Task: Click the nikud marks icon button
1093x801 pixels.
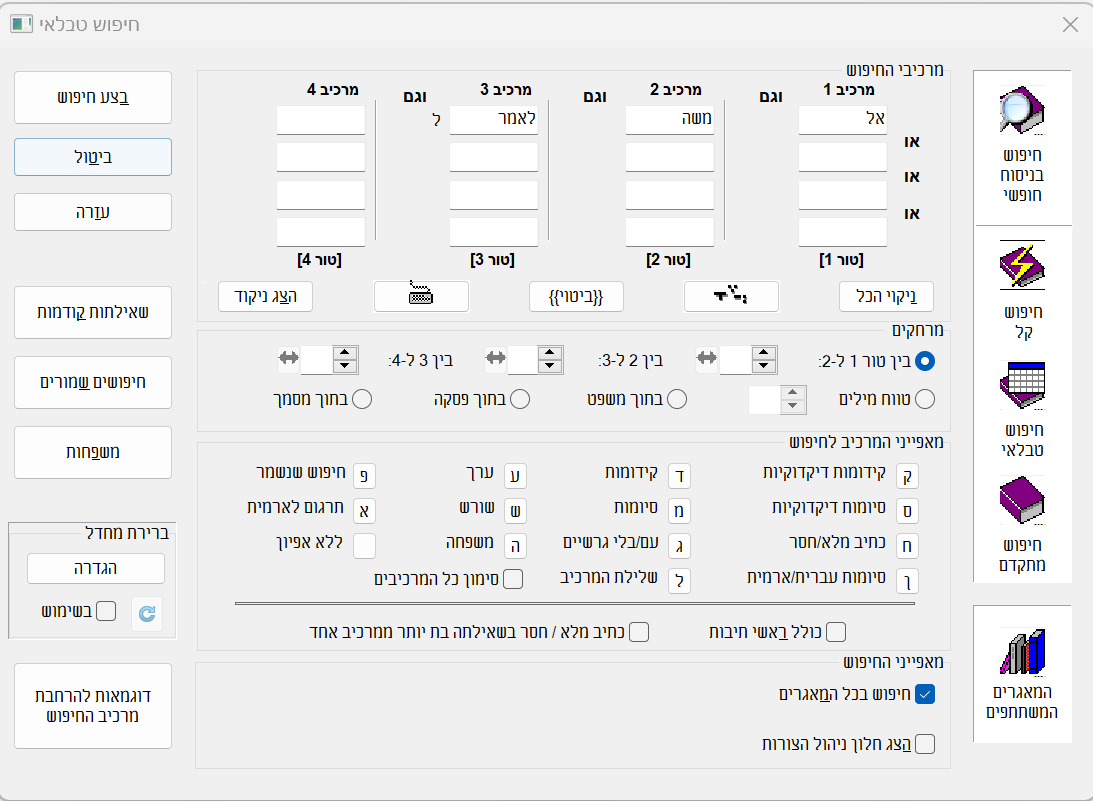Action: 731,296
